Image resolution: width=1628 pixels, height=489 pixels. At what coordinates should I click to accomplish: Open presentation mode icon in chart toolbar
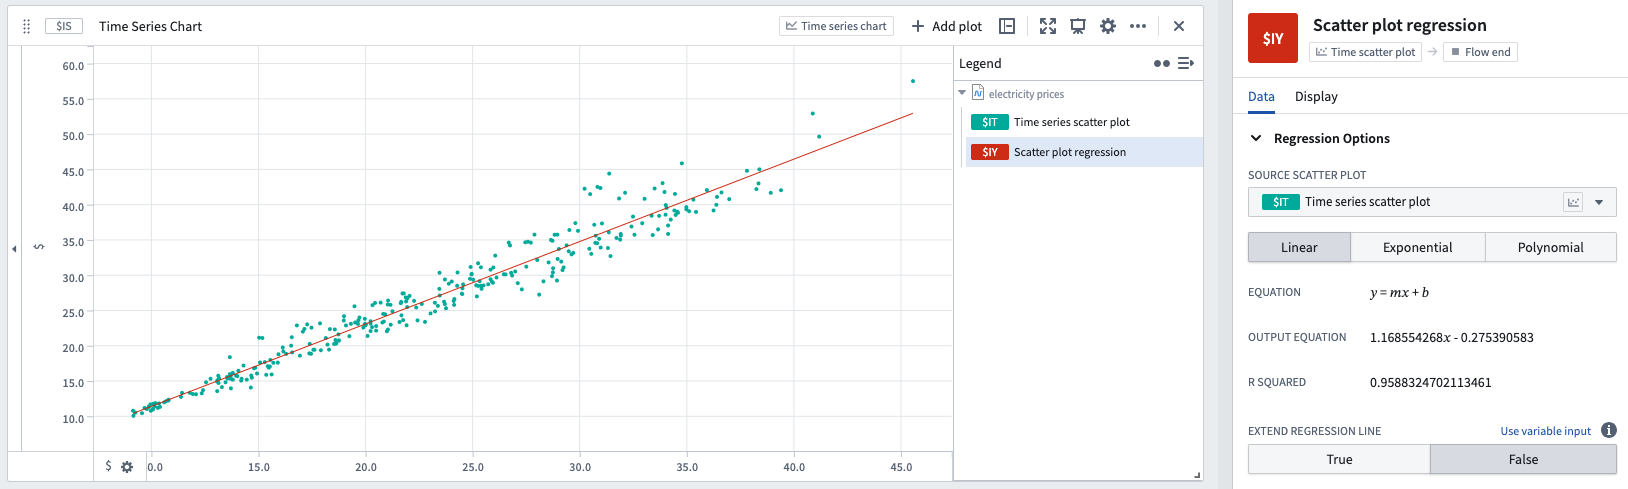click(1078, 26)
